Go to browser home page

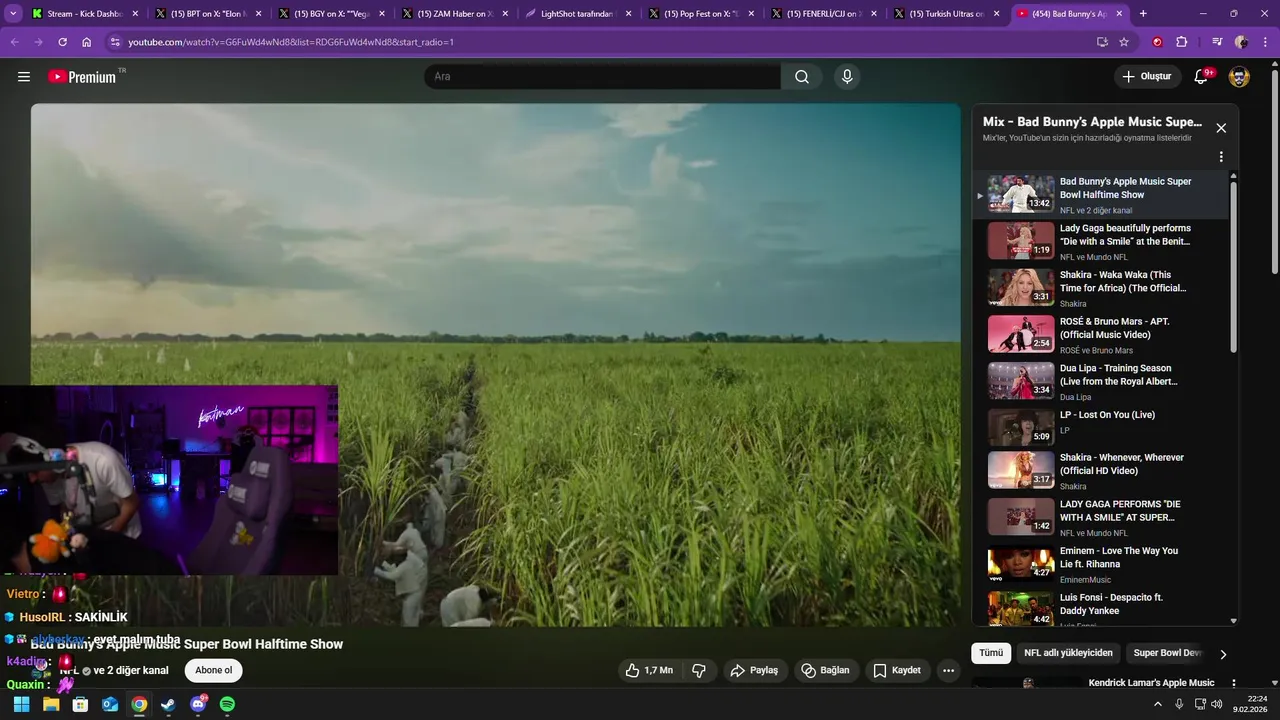pos(87,42)
